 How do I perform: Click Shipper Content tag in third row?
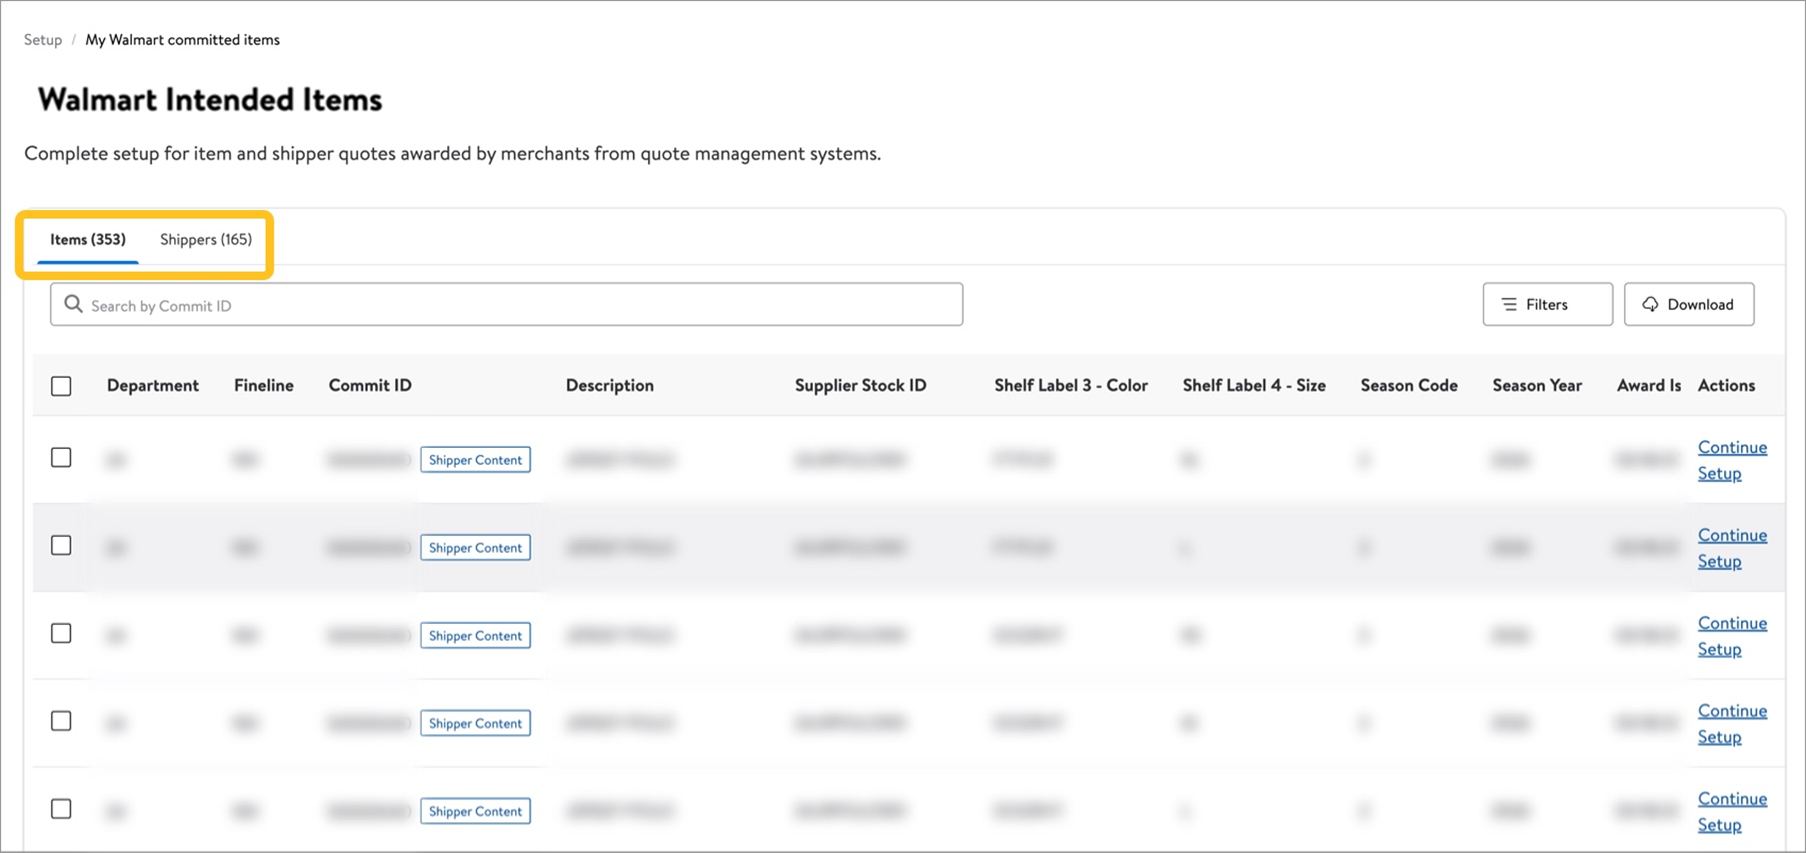(475, 636)
